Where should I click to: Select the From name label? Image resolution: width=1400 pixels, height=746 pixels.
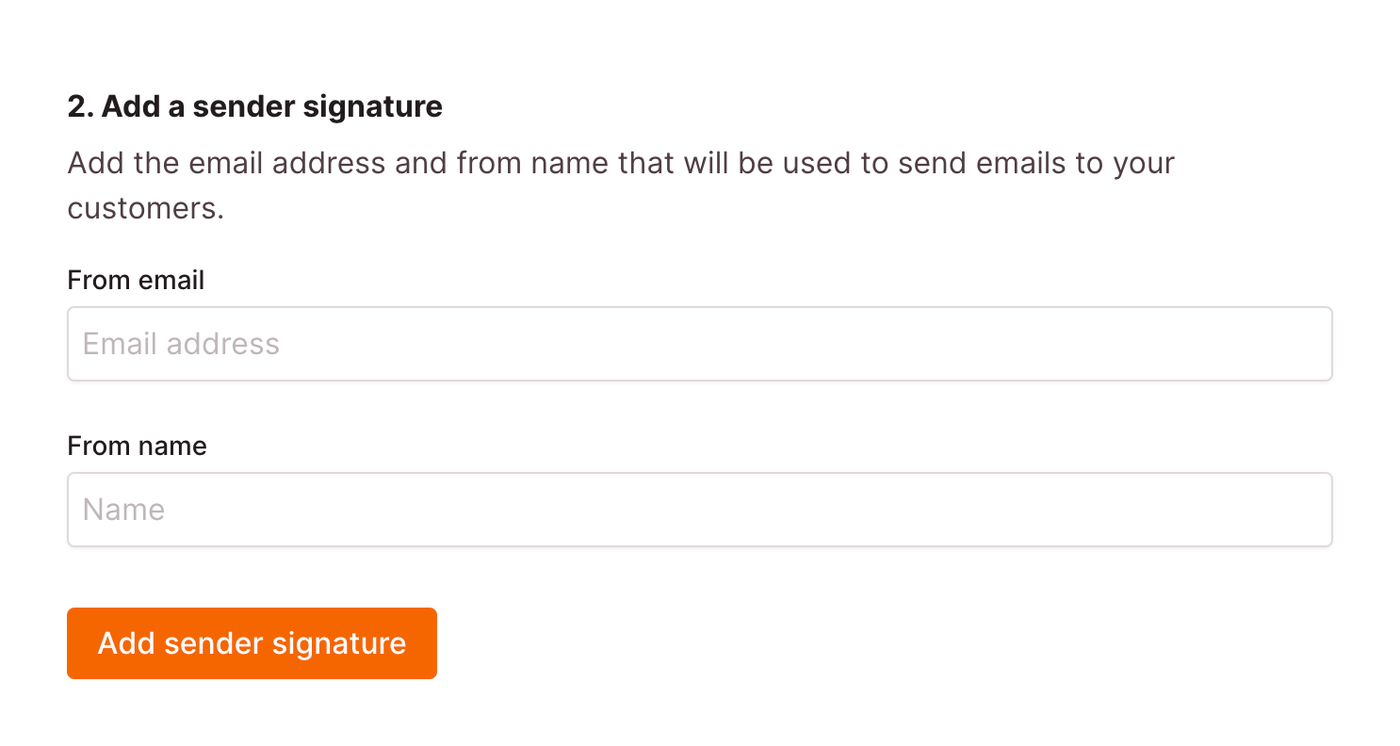pos(136,446)
